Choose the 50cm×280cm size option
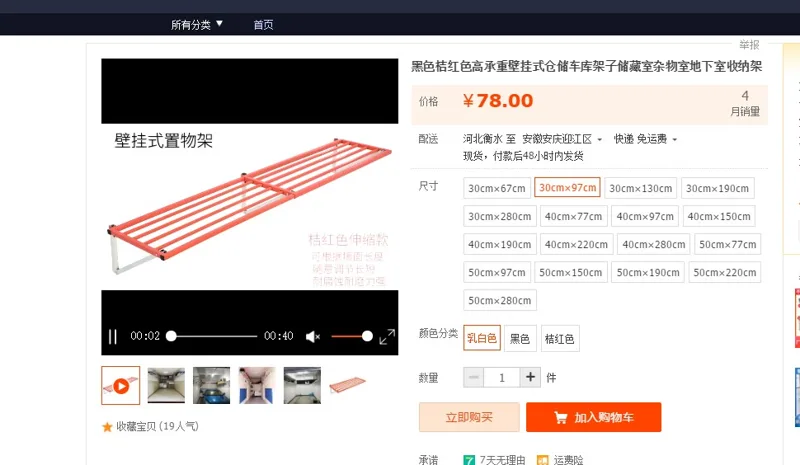The width and height of the screenshot is (800, 465). pyautogui.click(x=499, y=300)
